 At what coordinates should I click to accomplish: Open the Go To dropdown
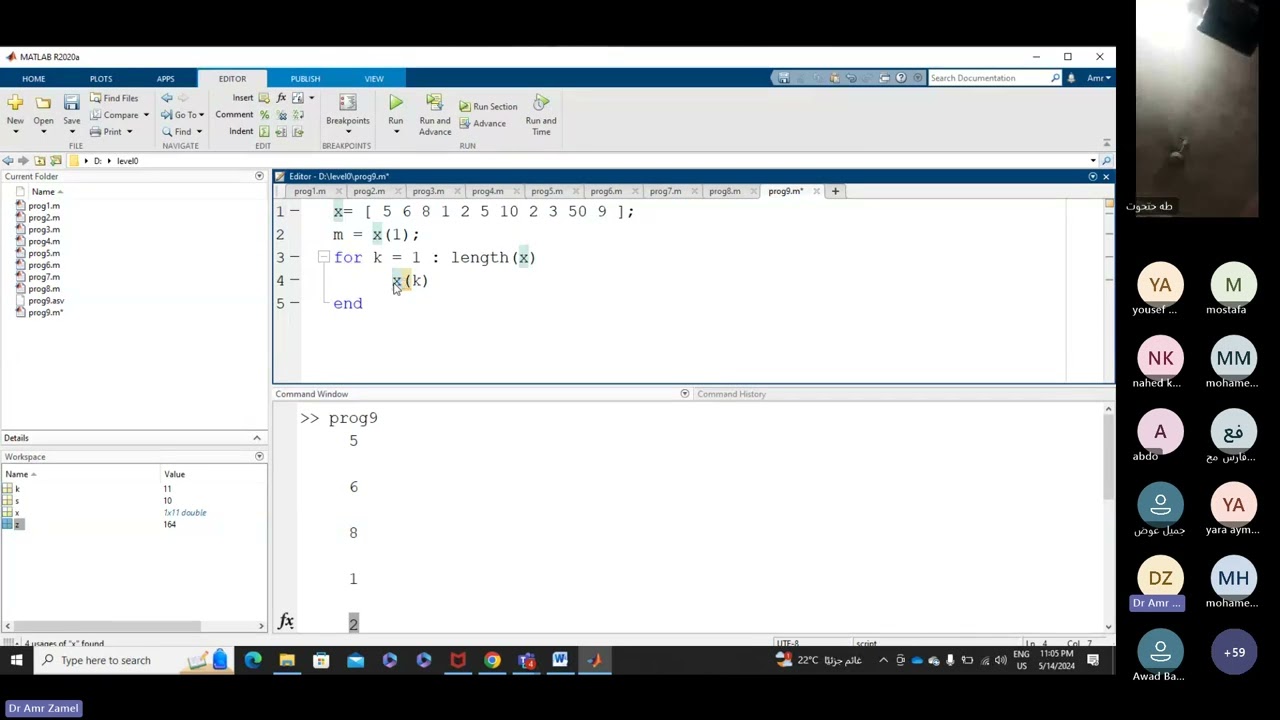pyautogui.click(x=183, y=115)
